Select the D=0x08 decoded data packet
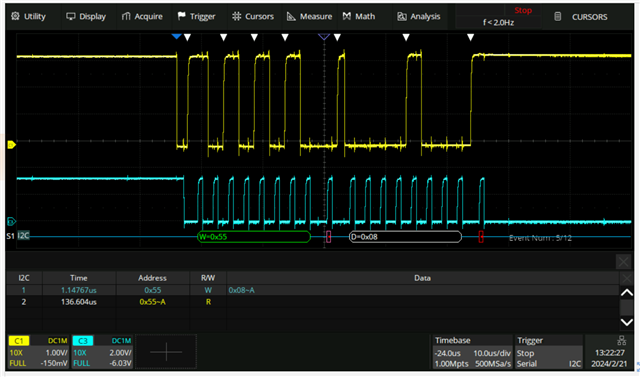Image resolution: width=640 pixels, height=377 pixels. (x=405, y=237)
